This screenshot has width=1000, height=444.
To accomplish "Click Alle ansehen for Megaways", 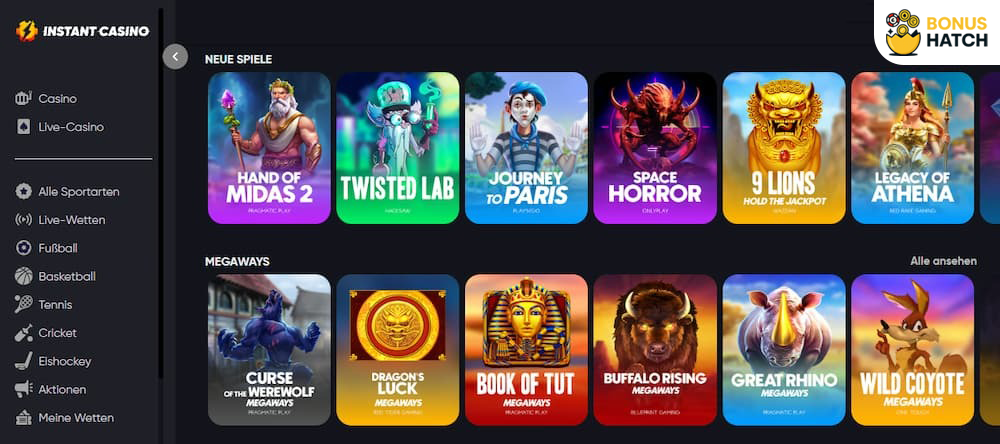I will pos(943,261).
